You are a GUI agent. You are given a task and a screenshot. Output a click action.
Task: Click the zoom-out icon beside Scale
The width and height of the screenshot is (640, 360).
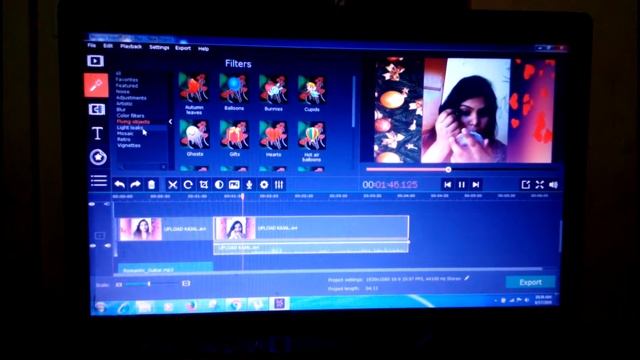point(119,284)
